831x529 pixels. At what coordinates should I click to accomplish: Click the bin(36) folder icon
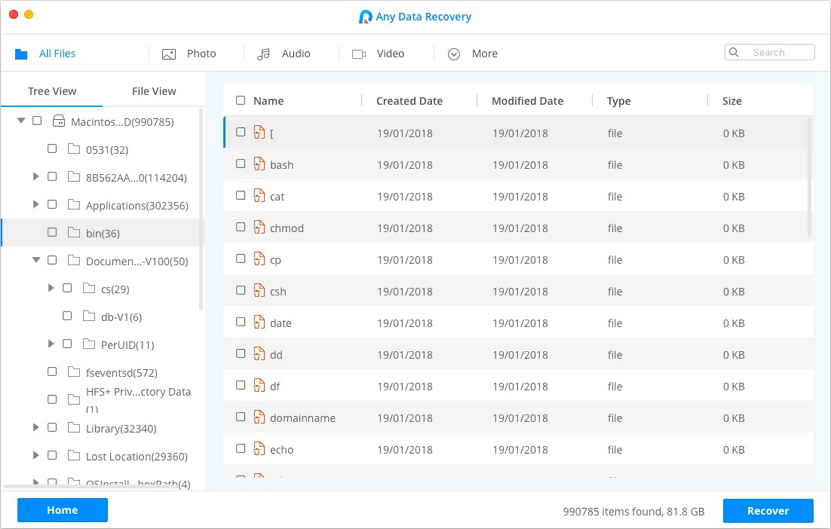pyautogui.click(x=74, y=232)
